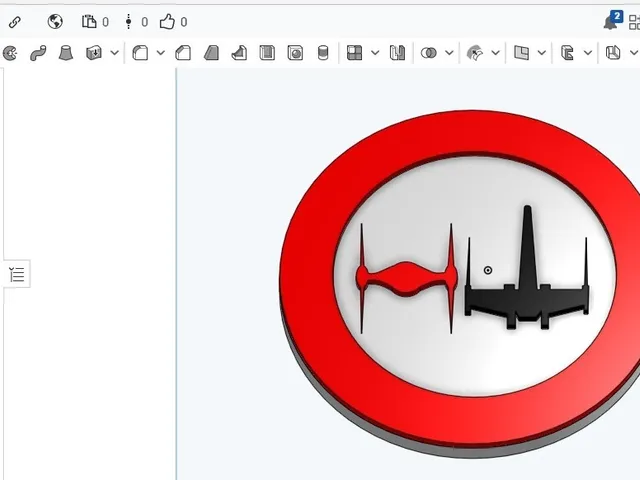Select the Hole tool
This screenshot has width=640, height=480.
coord(295,53)
